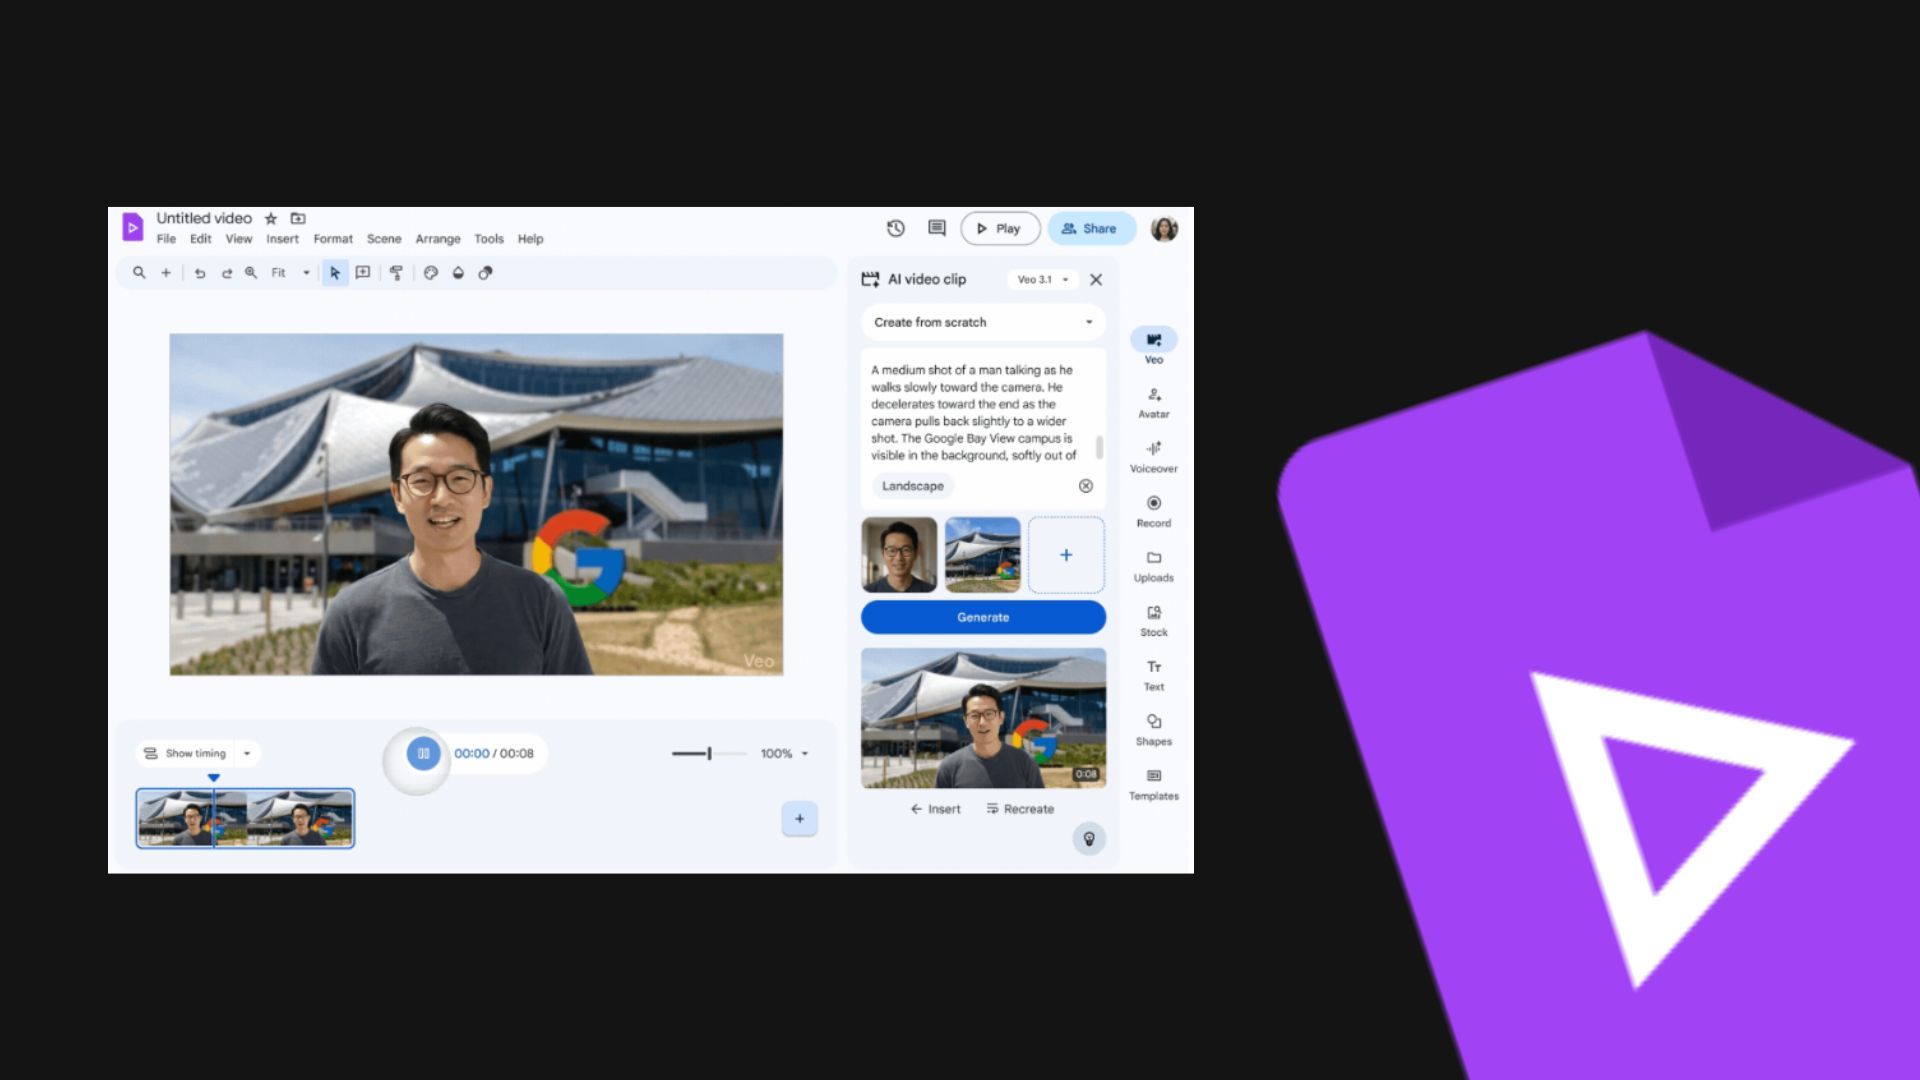Screen dimensions: 1920x1080
Task: Click the overlapping circles toolbar icon
Action: (x=485, y=273)
